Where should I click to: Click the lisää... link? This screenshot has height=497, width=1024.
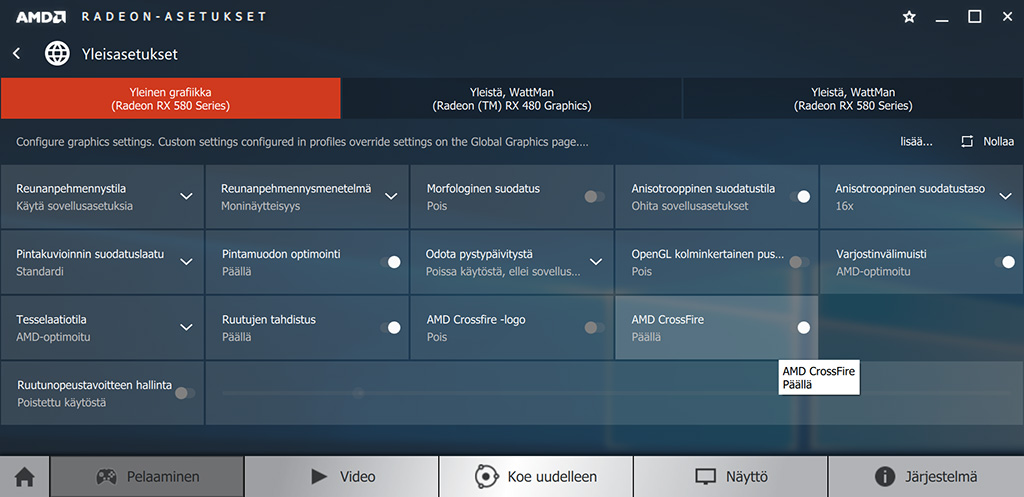916,142
